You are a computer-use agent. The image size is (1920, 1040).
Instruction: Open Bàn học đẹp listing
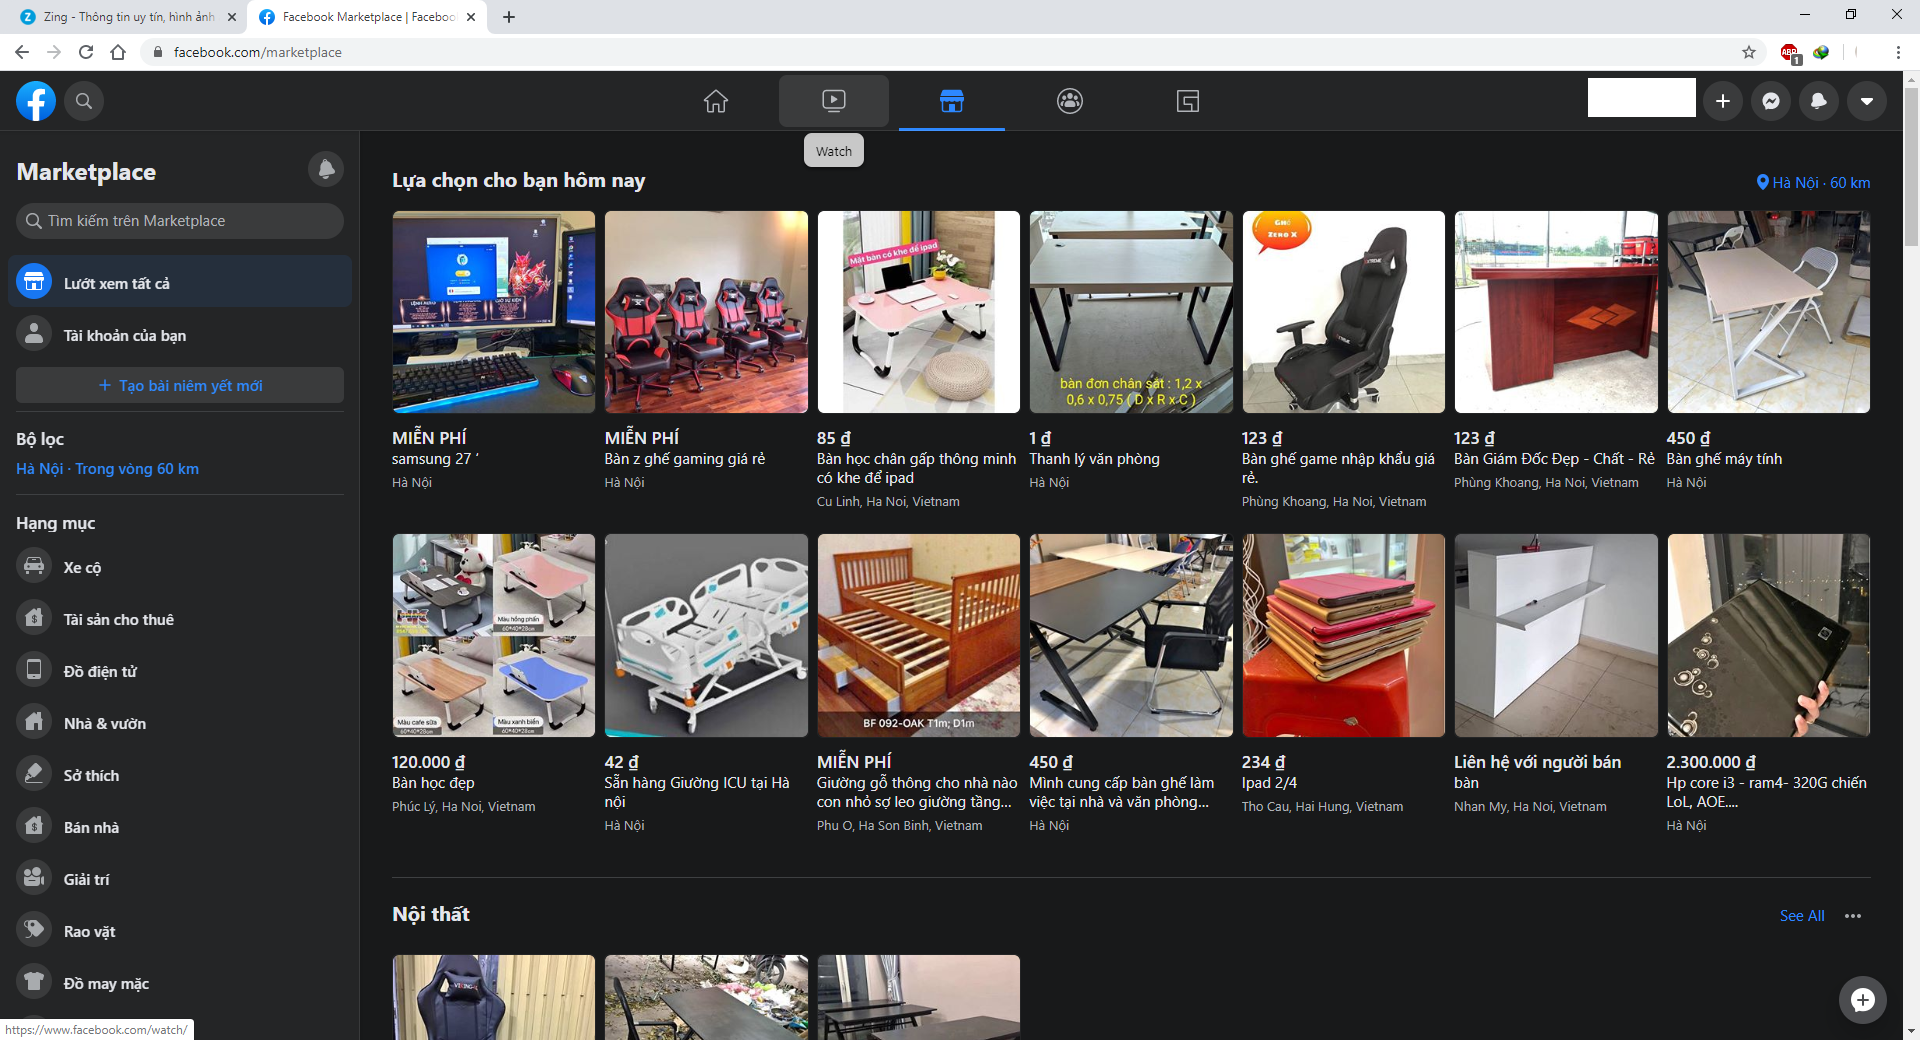[494, 635]
